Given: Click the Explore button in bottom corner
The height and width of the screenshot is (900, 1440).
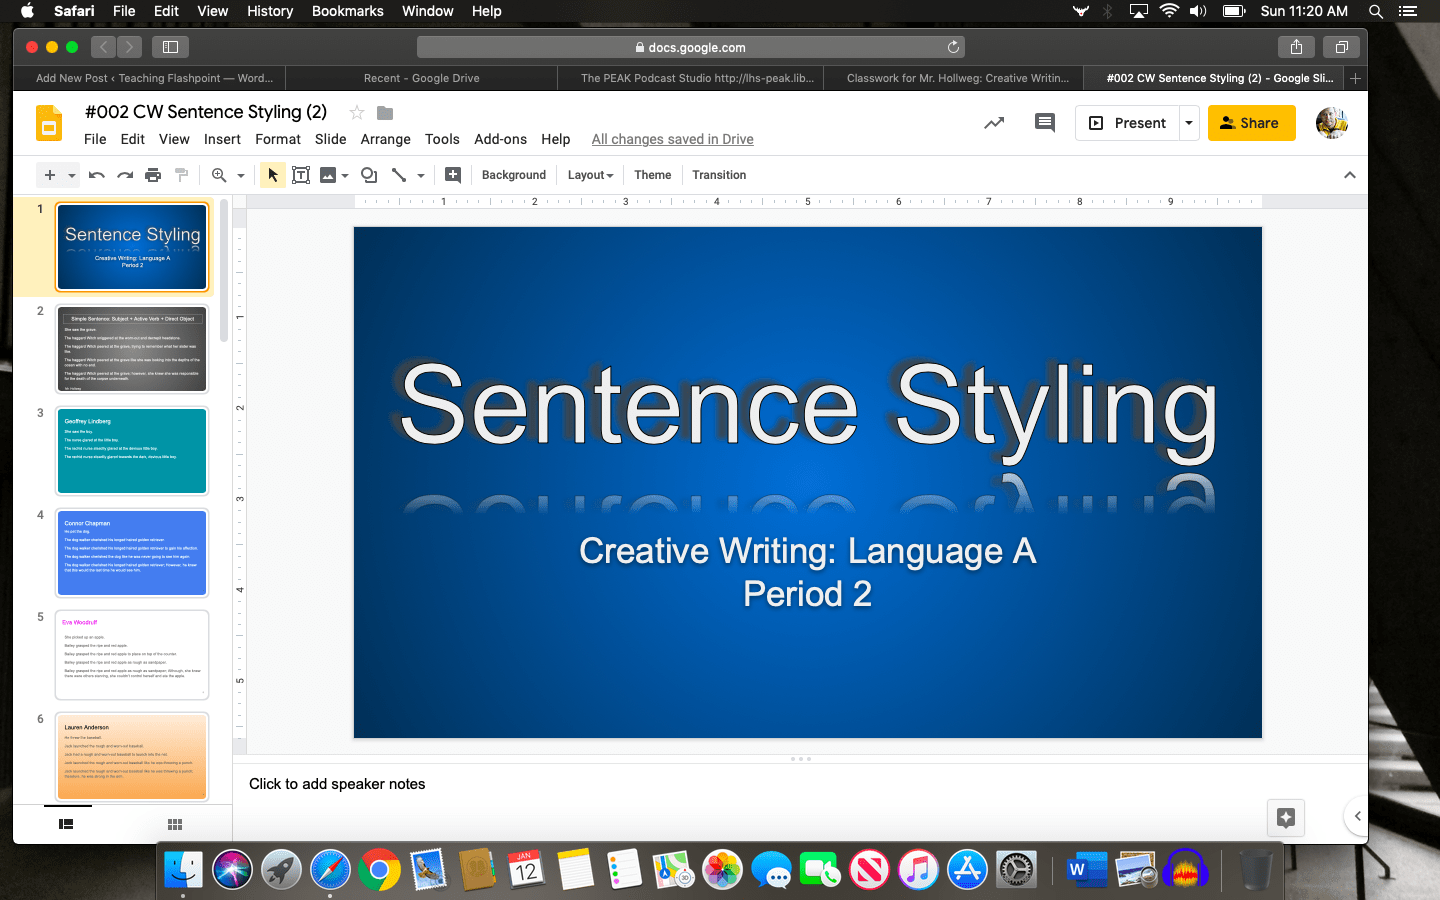Looking at the screenshot, I should click(x=1286, y=817).
